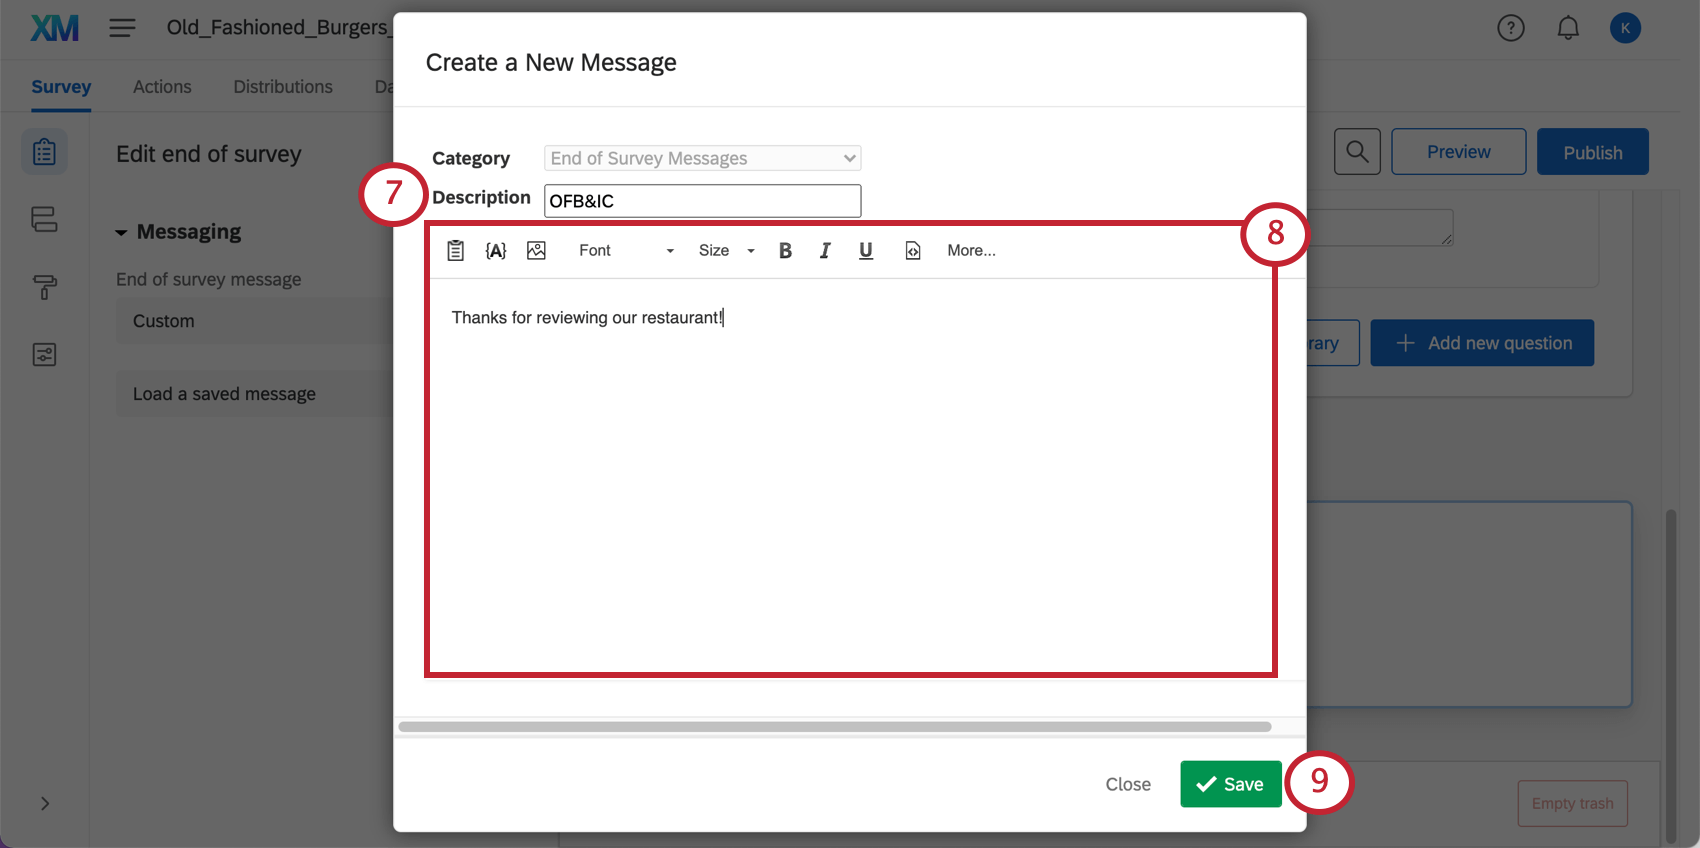Toggle bold formatting
Screen dimensions: 1700x848
click(785, 251)
